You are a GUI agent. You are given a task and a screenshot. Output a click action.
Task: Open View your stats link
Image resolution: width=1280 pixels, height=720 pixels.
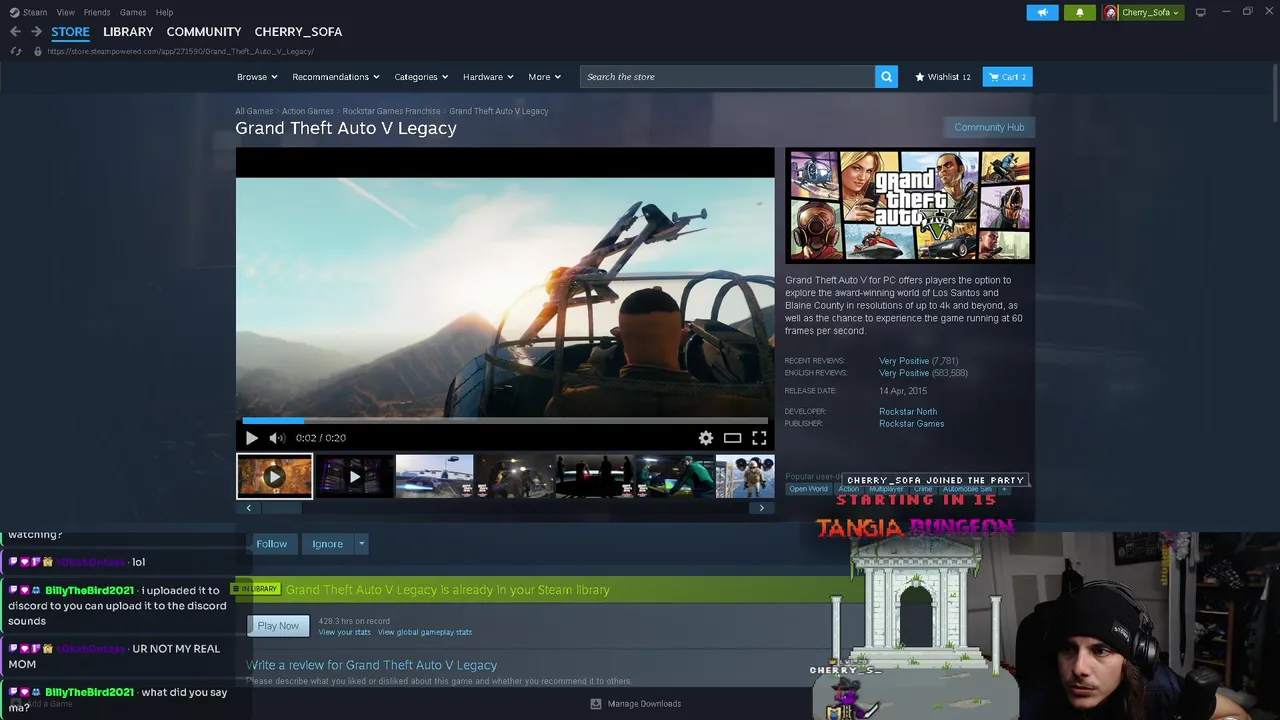point(344,632)
